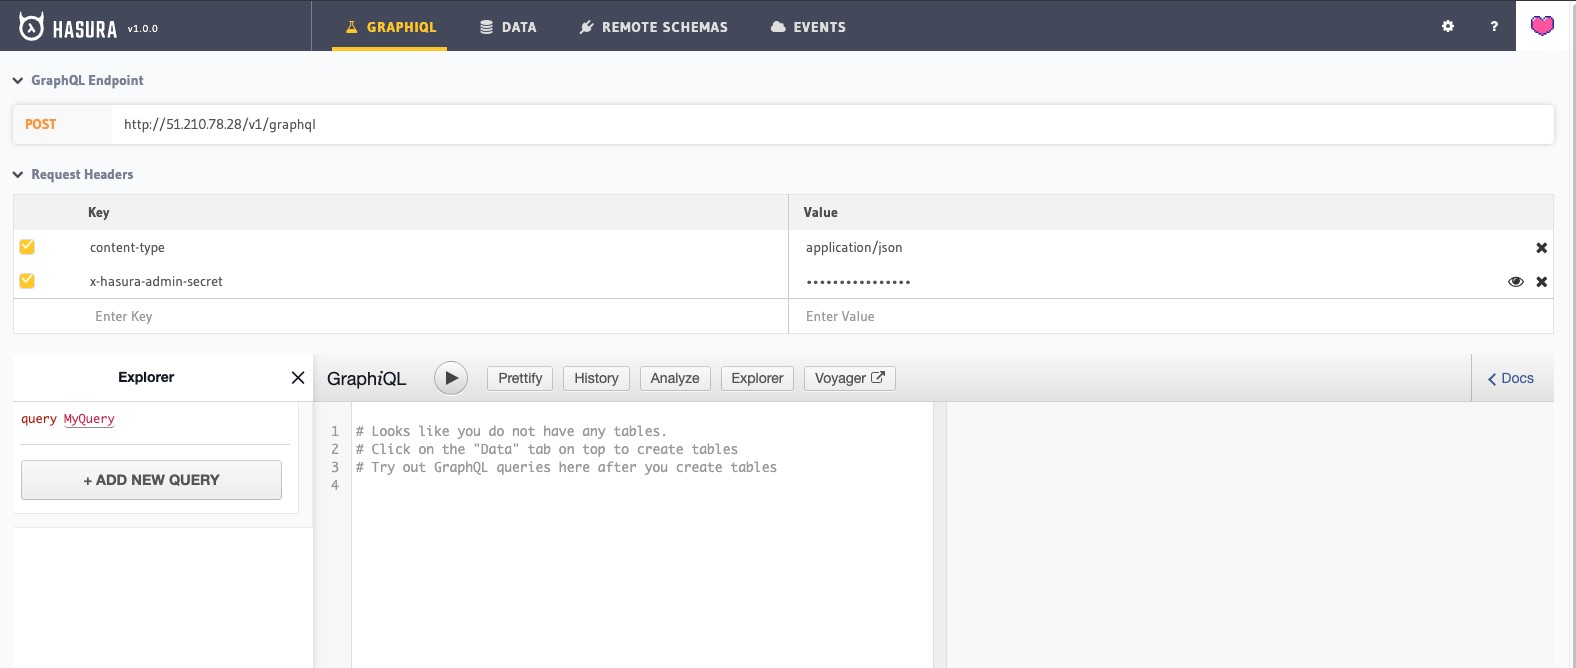
Task: Click the content-type key cell
Action: [x=127, y=247]
